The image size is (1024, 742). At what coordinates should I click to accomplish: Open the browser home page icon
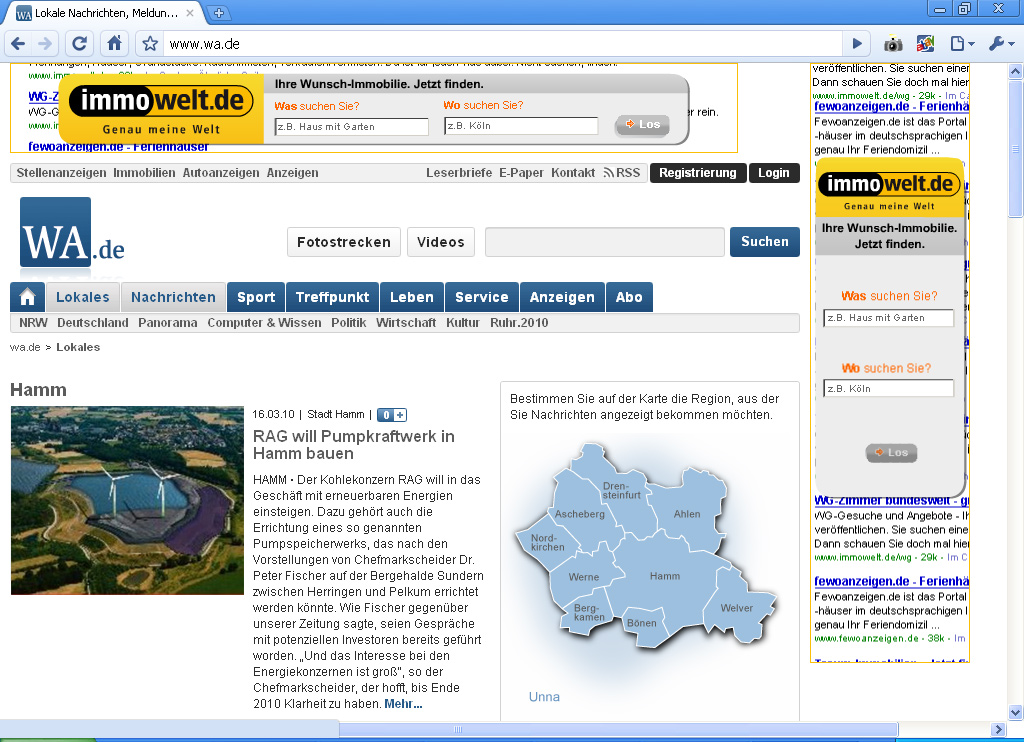tap(114, 44)
